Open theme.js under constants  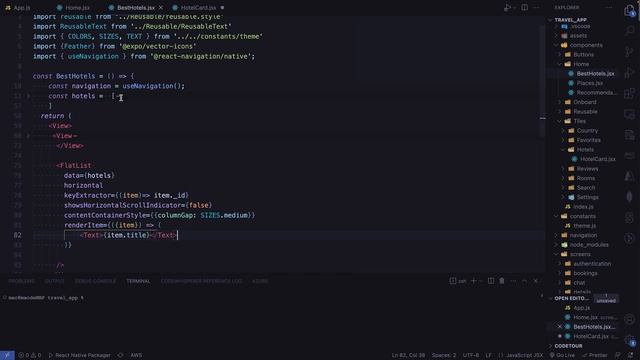pos(584,226)
